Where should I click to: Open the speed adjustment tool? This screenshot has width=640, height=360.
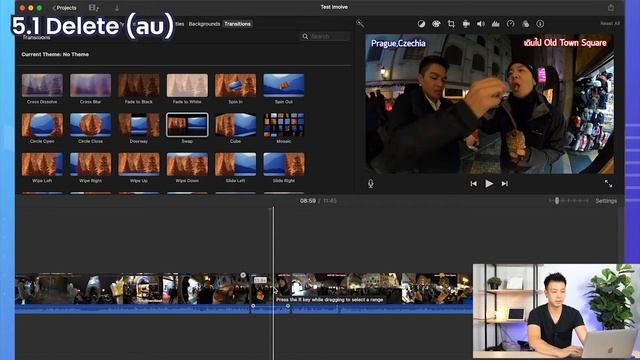pyautogui.click(x=511, y=24)
